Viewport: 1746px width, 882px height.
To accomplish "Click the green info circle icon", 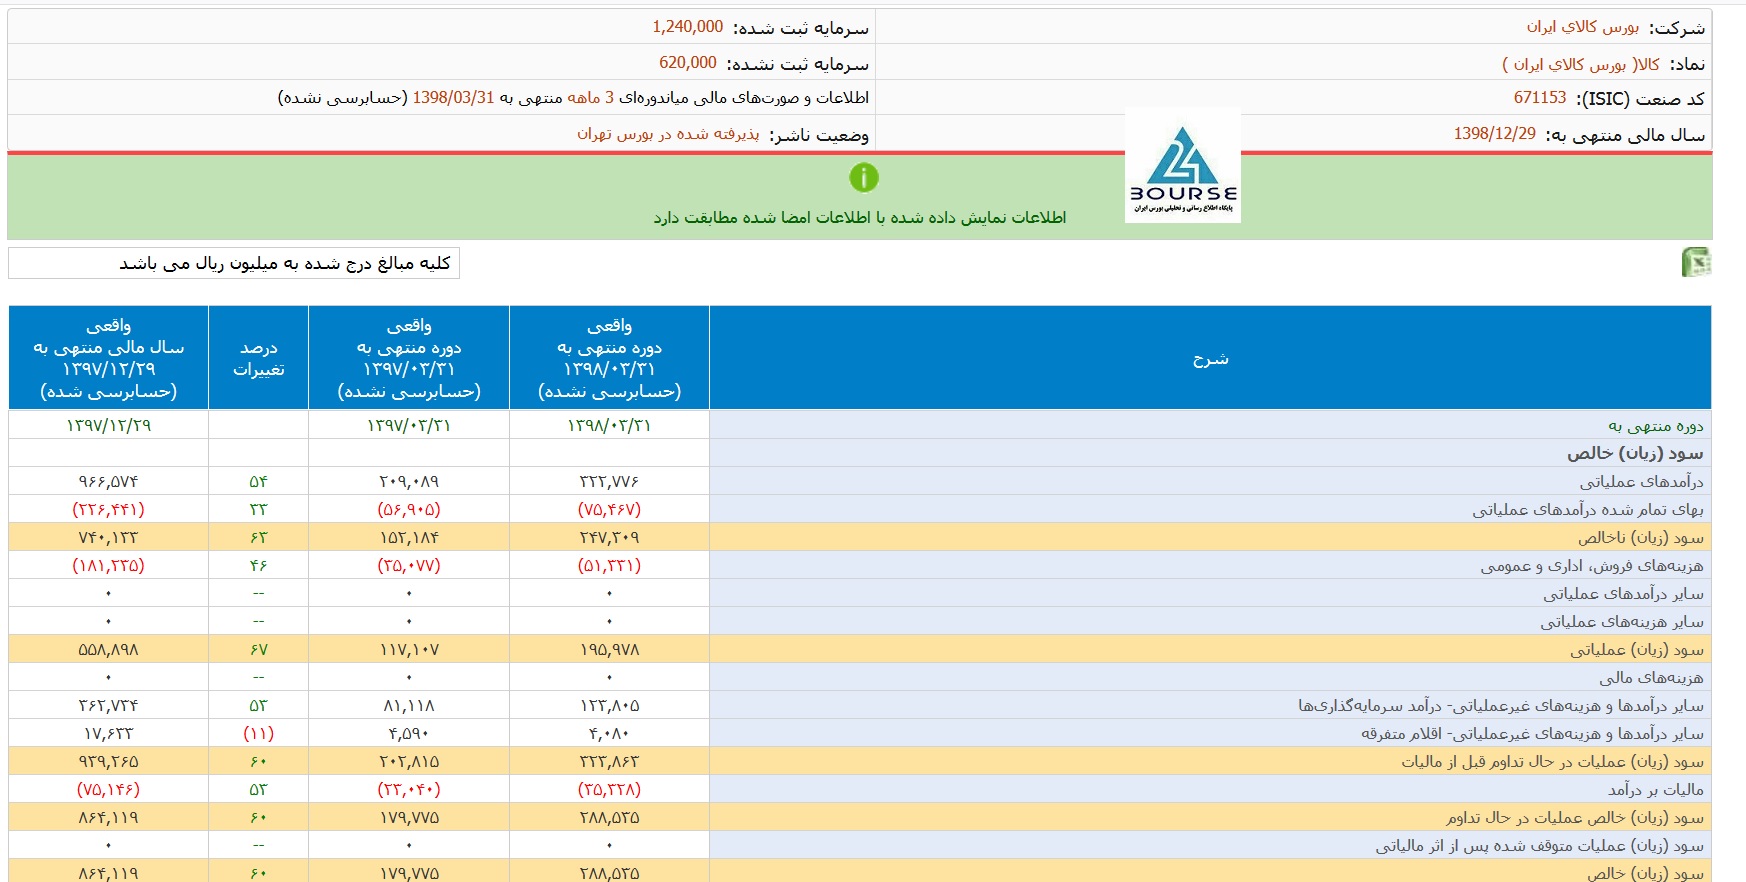I will 863,177.
